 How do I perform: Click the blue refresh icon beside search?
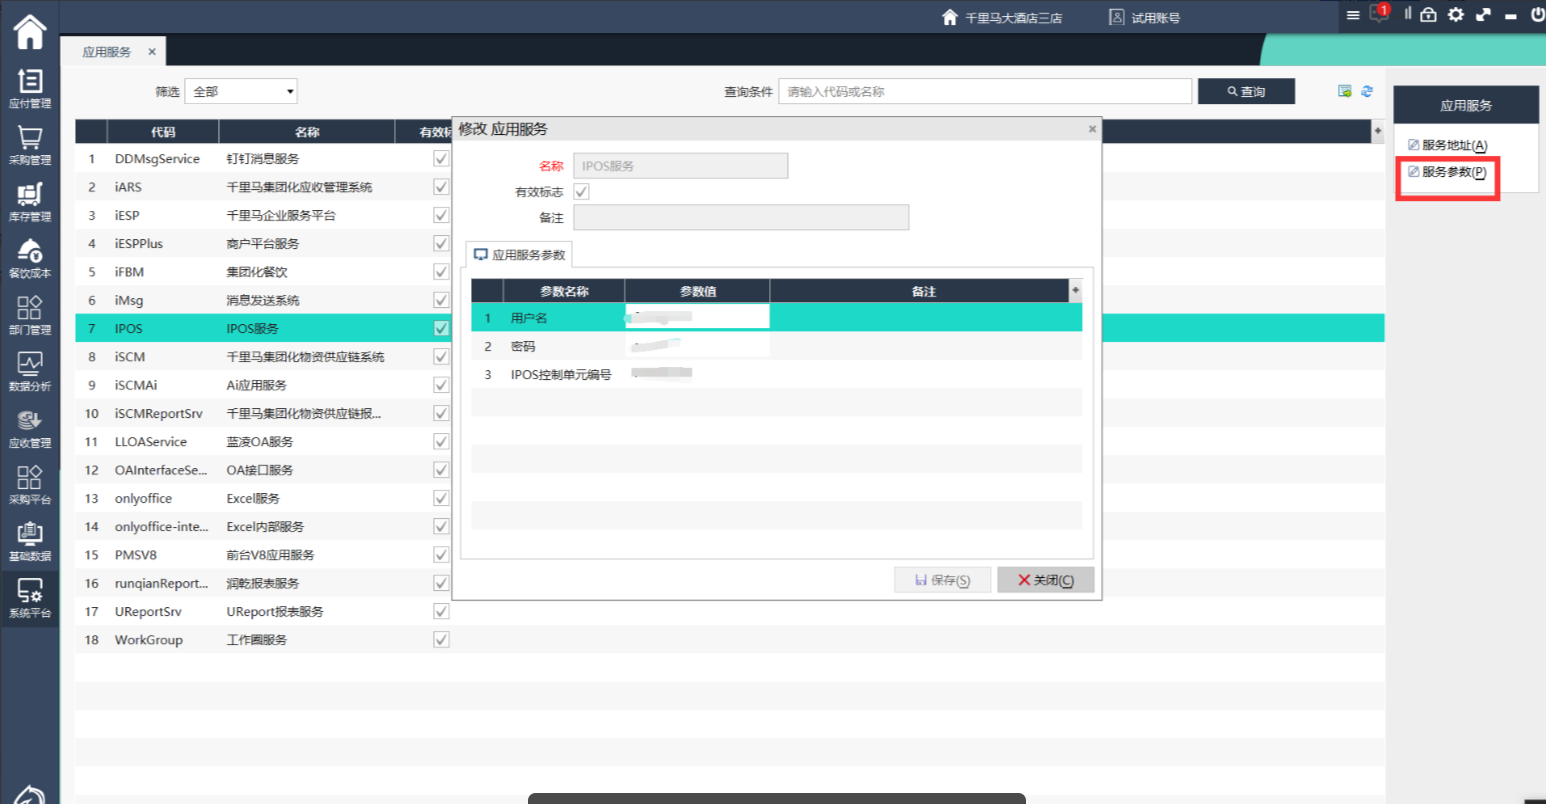coord(1367,91)
